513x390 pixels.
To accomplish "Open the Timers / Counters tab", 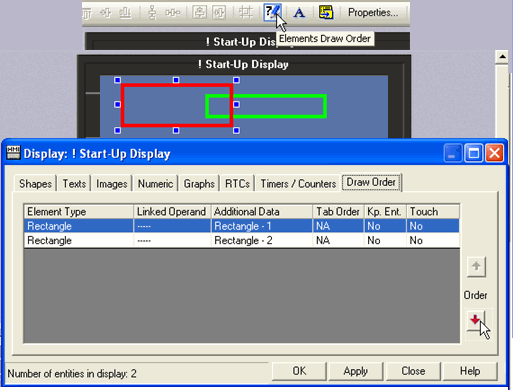I will pyautogui.click(x=298, y=184).
